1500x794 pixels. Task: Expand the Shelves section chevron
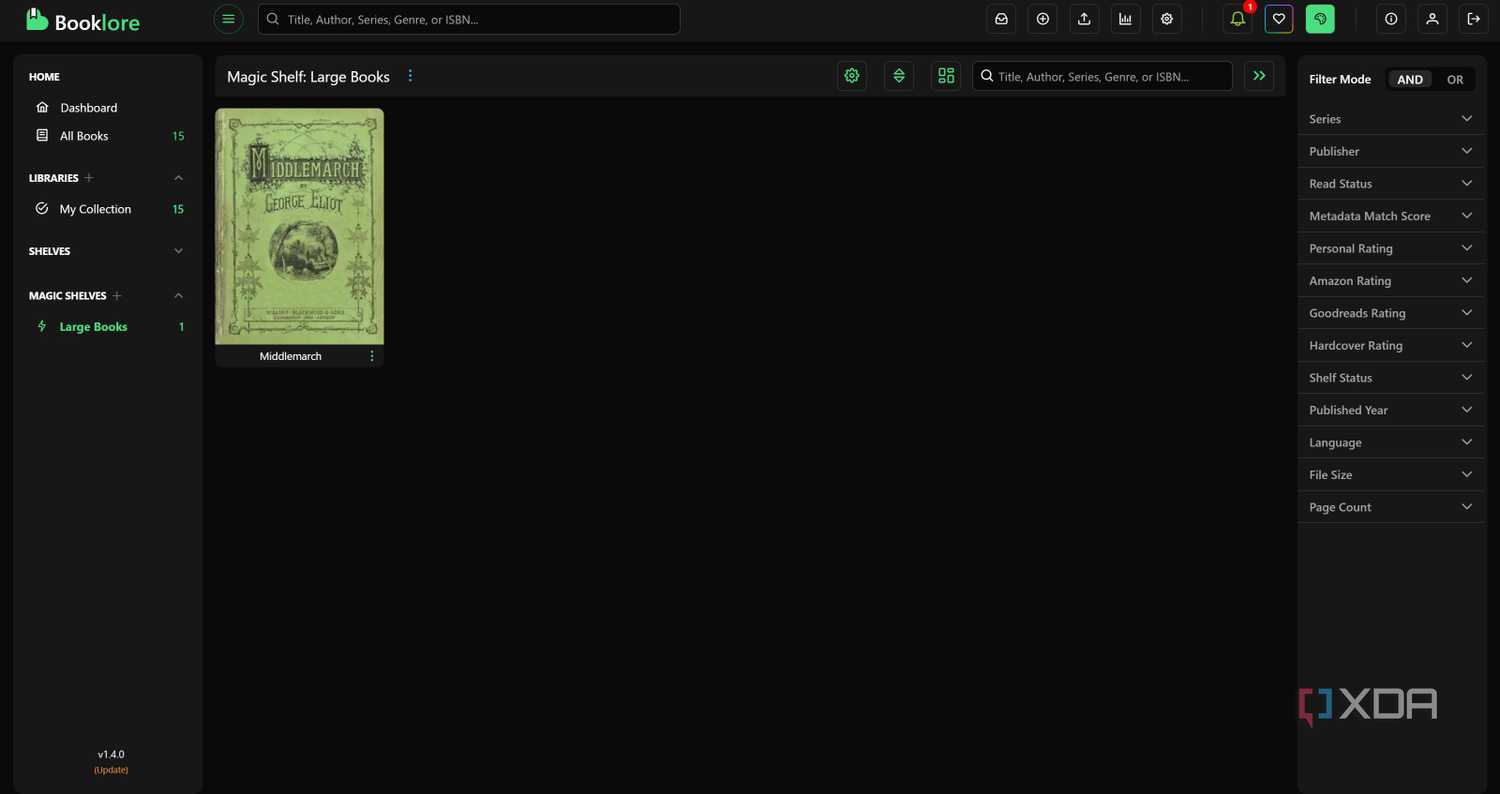(x=179, y=251)
